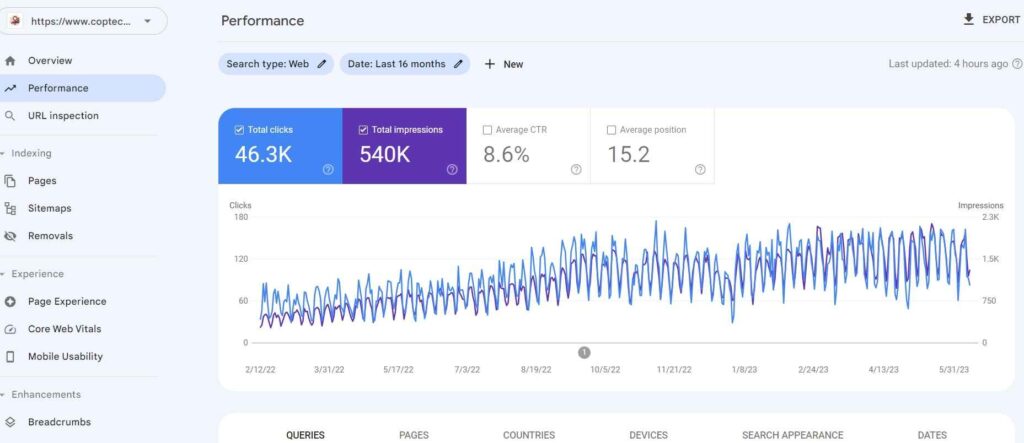Click the Sitemaps tree icon
Viewport: 1024px width, 443px height.
click(10, 208)
